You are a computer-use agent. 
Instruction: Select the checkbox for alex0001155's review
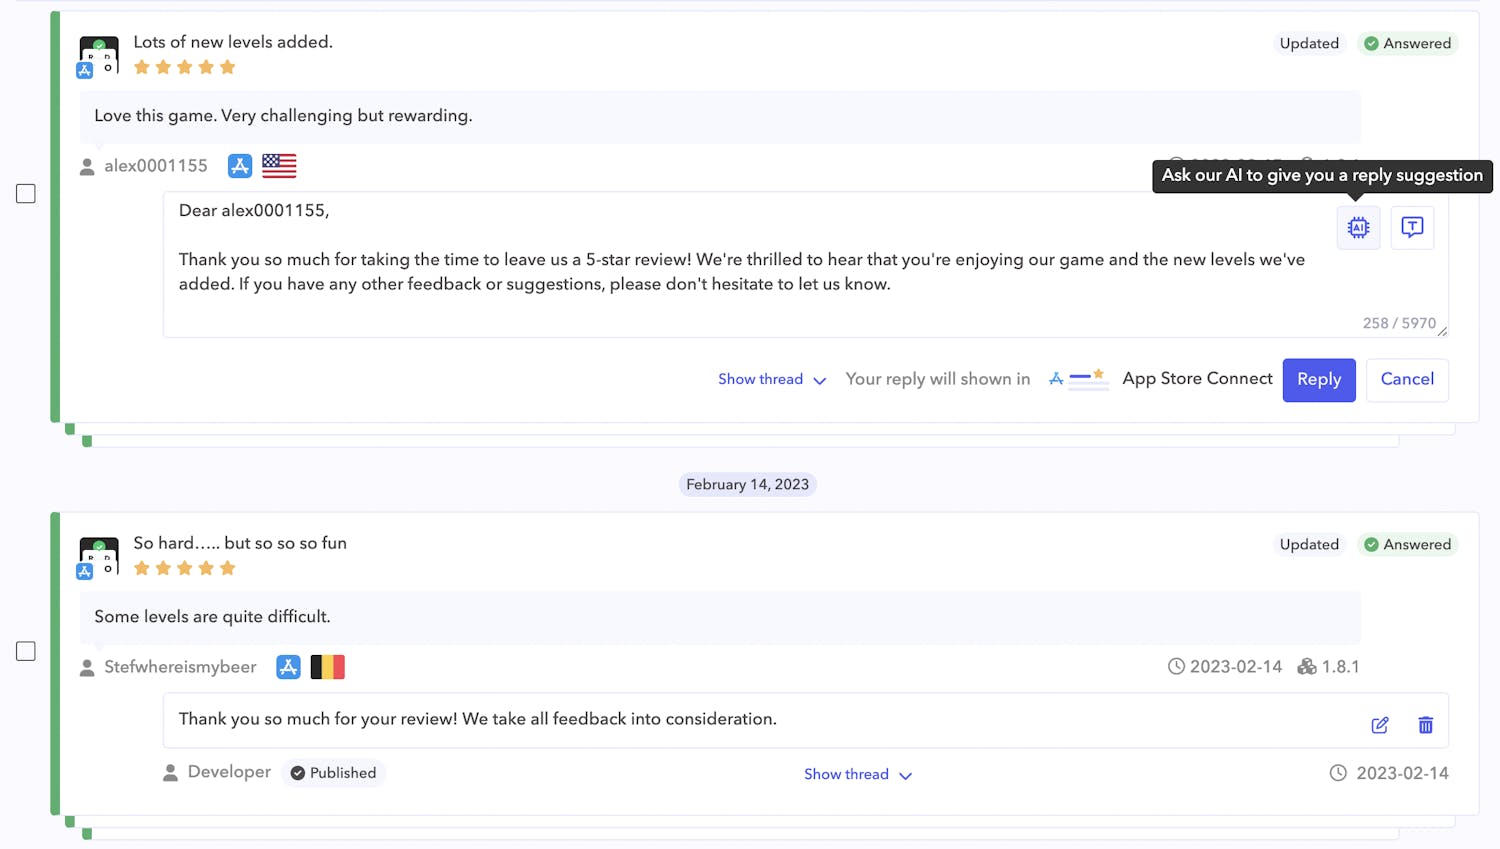pyautogui.click(x=25, y=194)
